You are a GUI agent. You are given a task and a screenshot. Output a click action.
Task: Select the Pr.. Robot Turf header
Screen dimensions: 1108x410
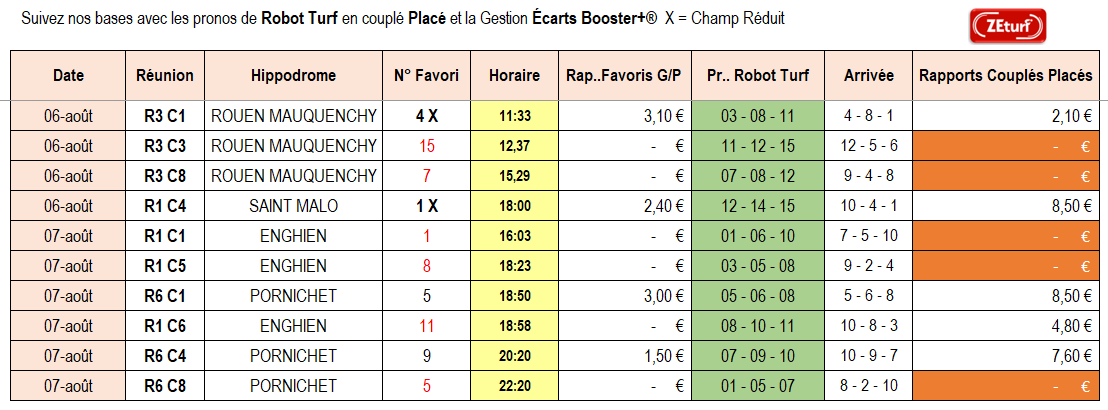point(758,76)
